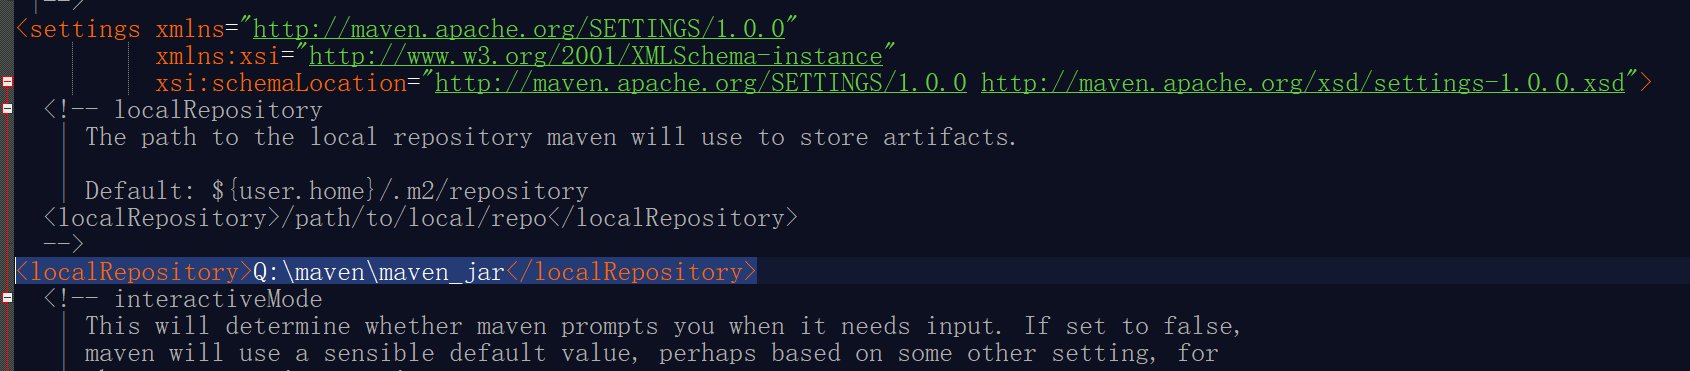This screenshot has height=371, width=1690.
Task: Click the comment end marker --> line
Action: tap(63, 244)
